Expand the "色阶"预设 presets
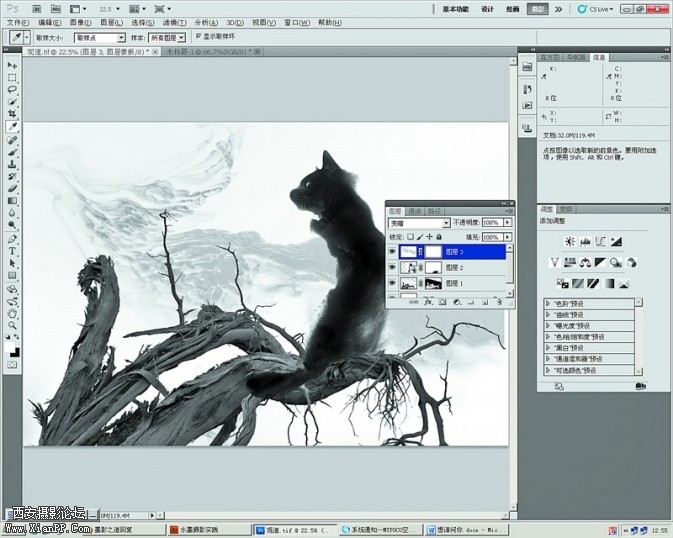The height and width of the screenshot is (538, 673). [x=548, y=304]
